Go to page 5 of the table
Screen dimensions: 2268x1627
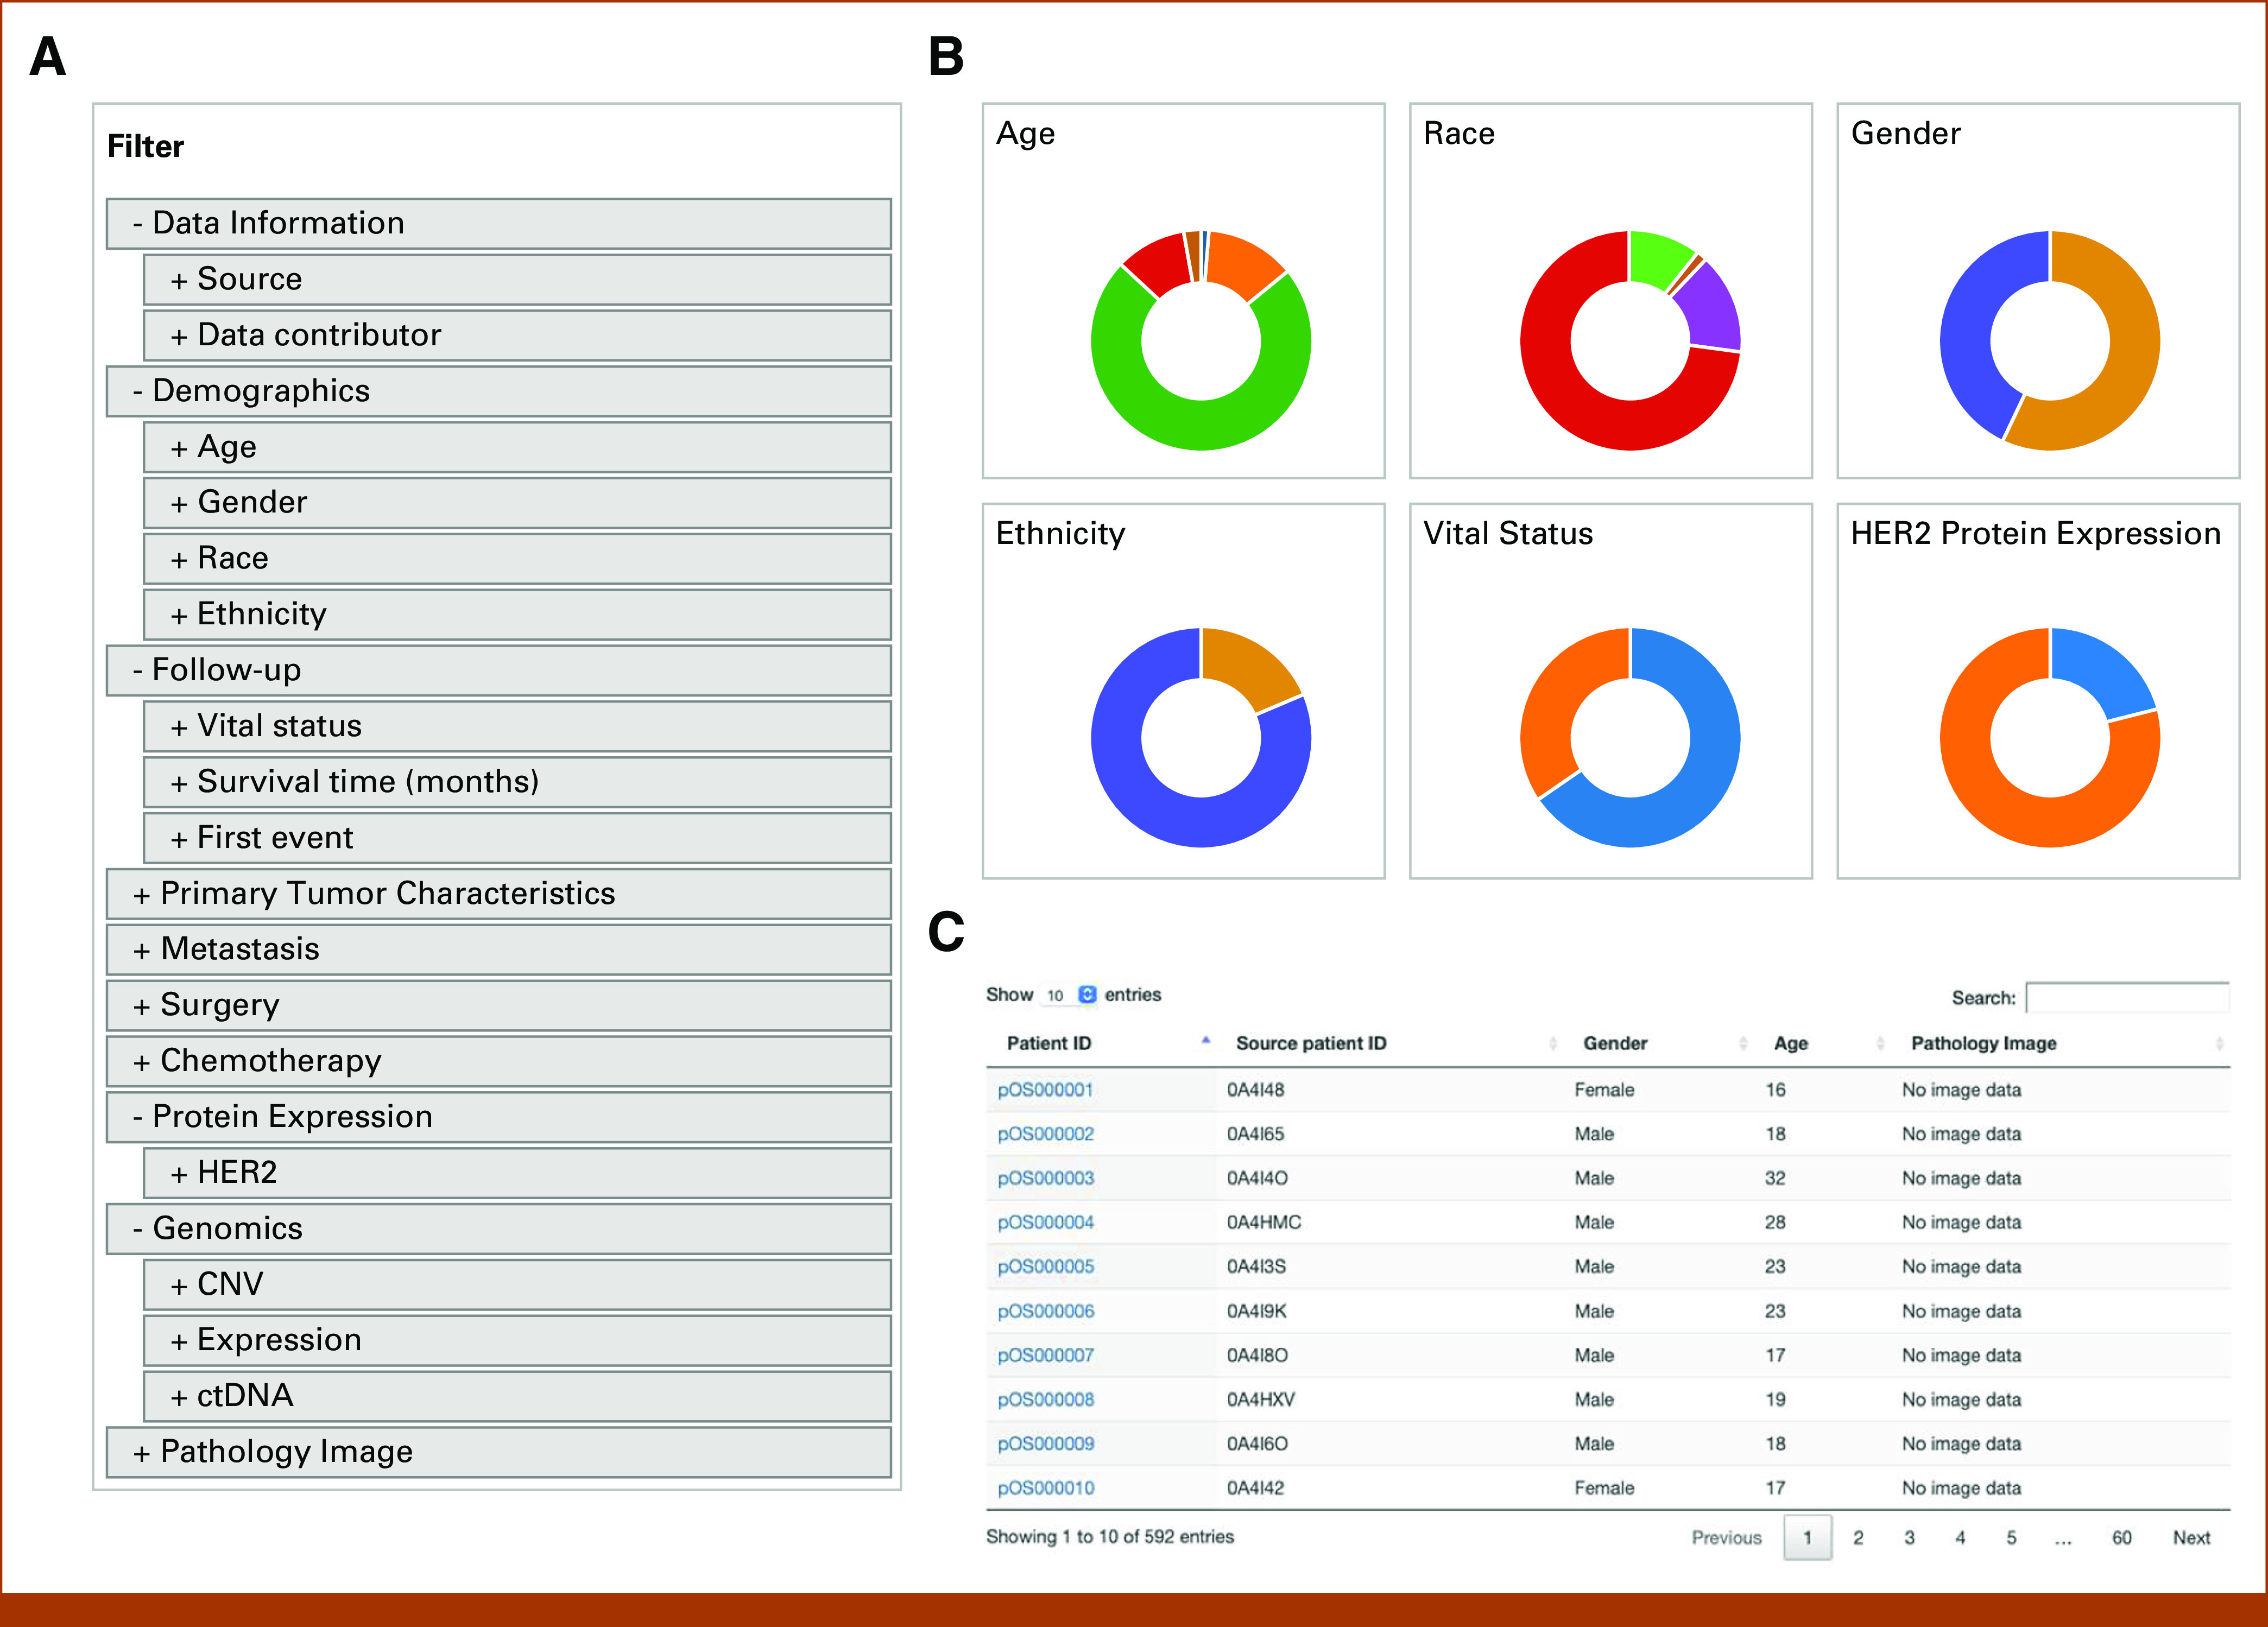(2011, 1538)
